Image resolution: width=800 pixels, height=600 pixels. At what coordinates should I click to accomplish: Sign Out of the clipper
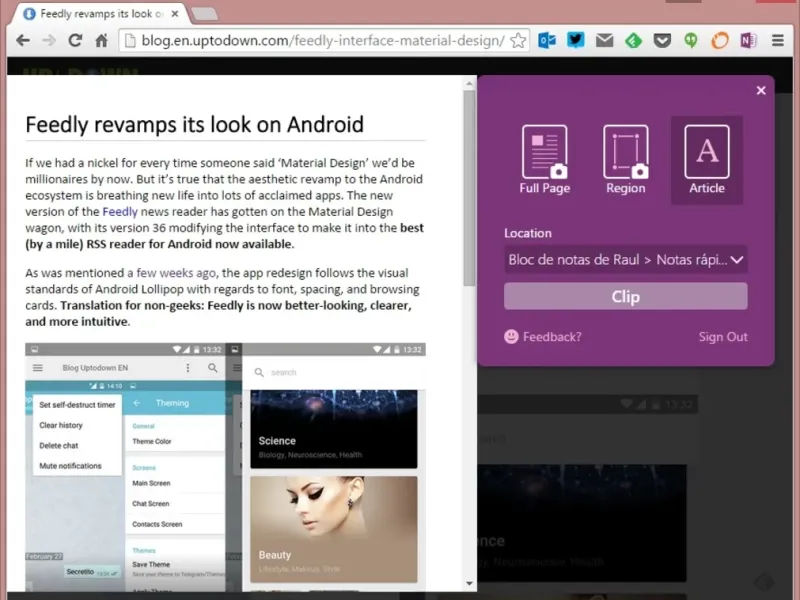pyautogui.click(x=723, y=337)
